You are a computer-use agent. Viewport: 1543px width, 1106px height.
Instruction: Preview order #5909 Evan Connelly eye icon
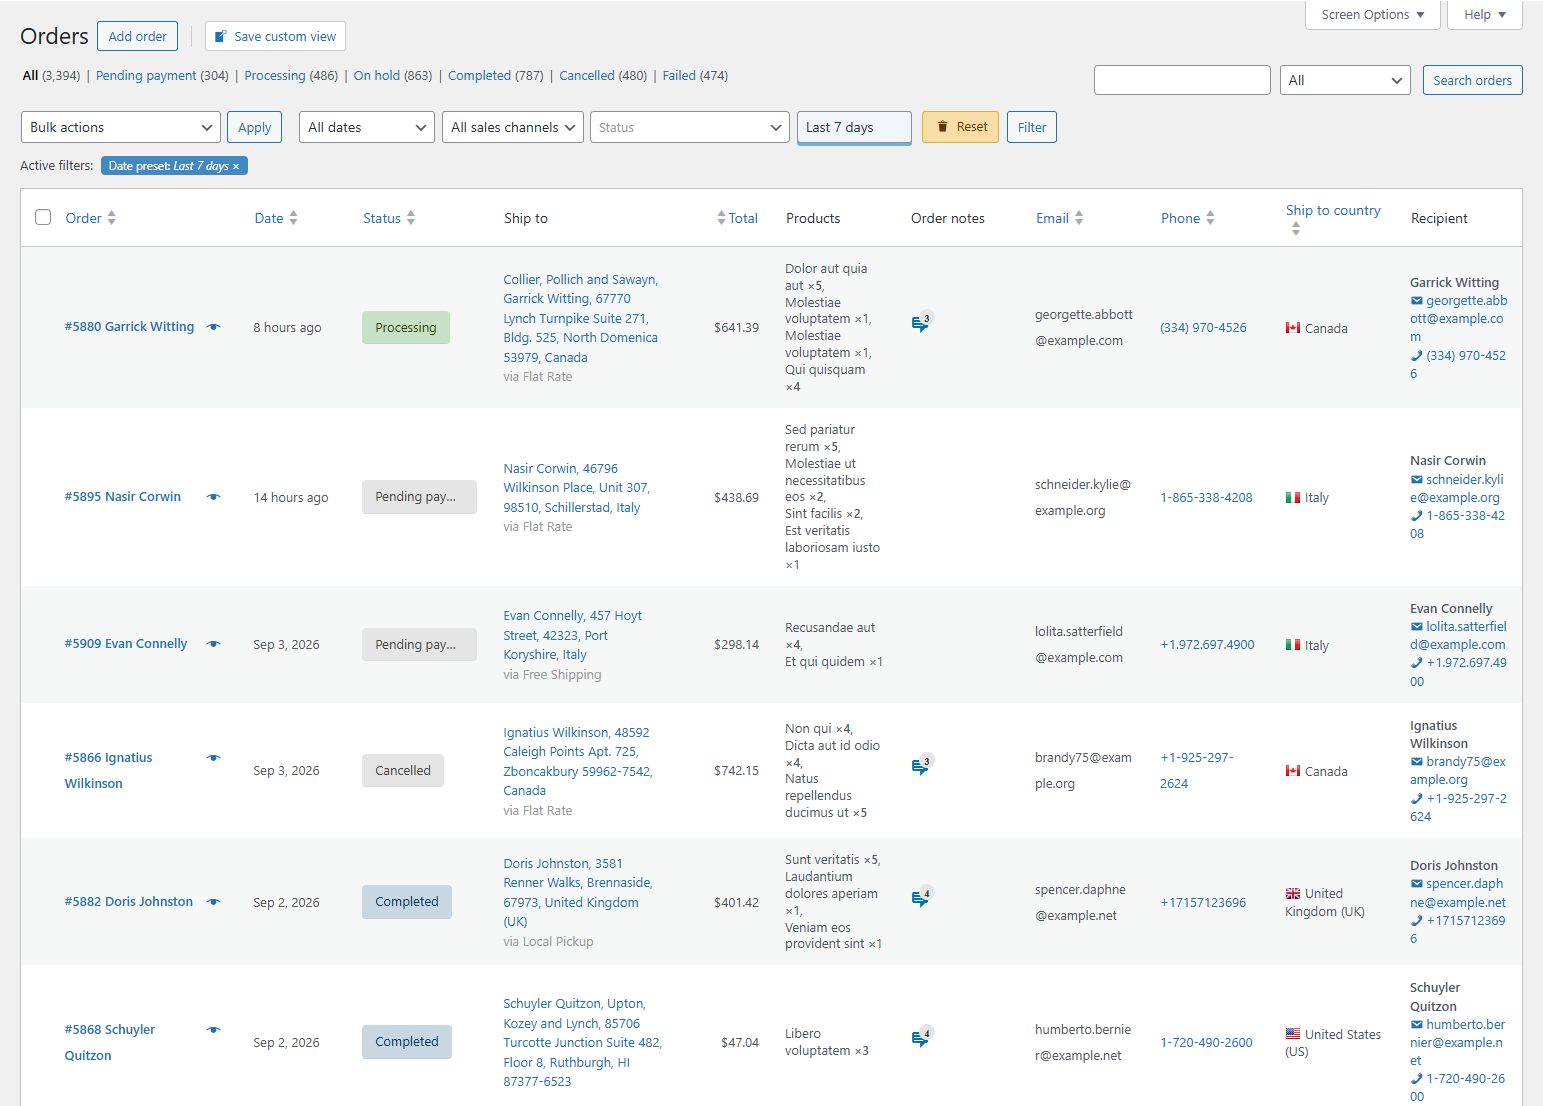pyautogui.click(x=213, y=644)
